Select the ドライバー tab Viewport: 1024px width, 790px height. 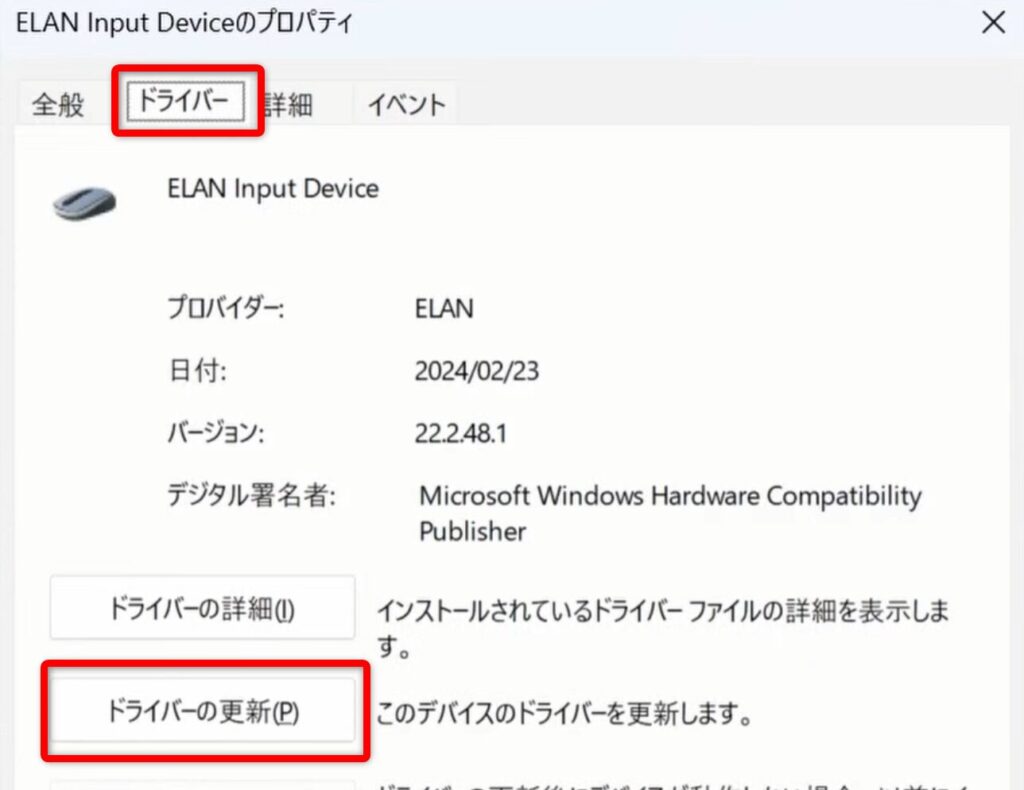pyautogui.click(x=187, y=101)
